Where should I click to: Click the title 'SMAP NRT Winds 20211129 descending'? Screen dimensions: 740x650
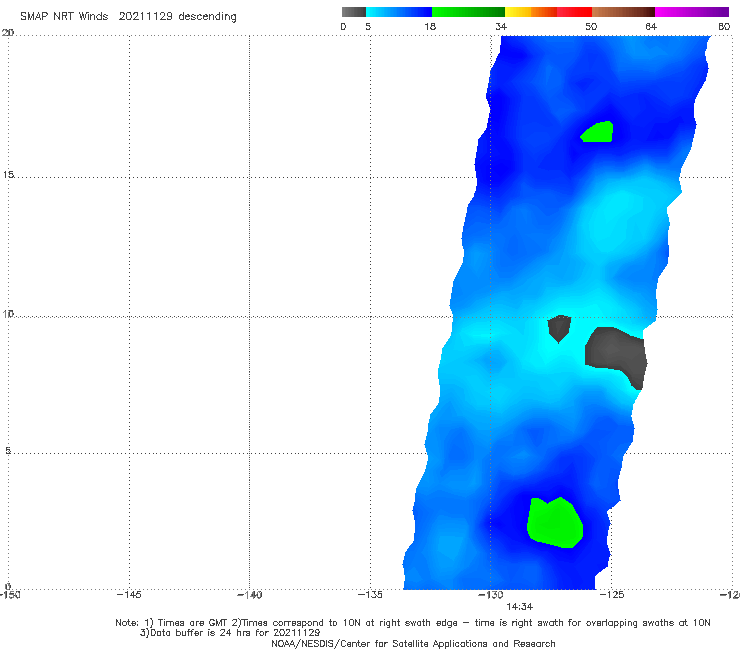tap(128, 17)
